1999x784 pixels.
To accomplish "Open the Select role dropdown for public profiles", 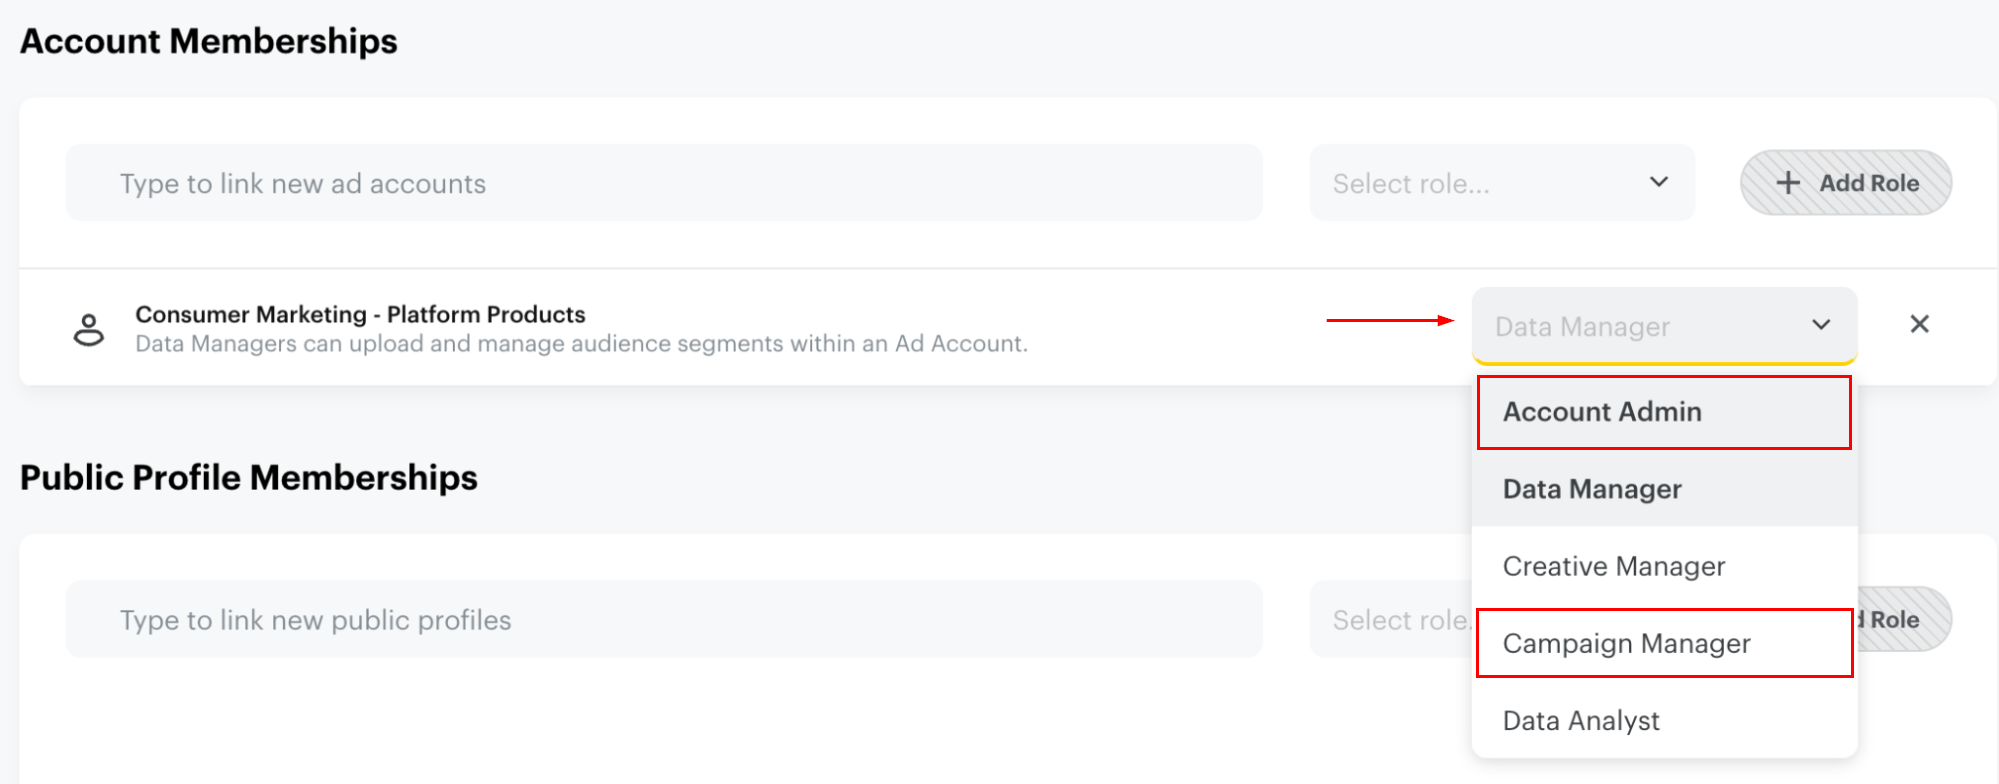I will [1390, 620].
